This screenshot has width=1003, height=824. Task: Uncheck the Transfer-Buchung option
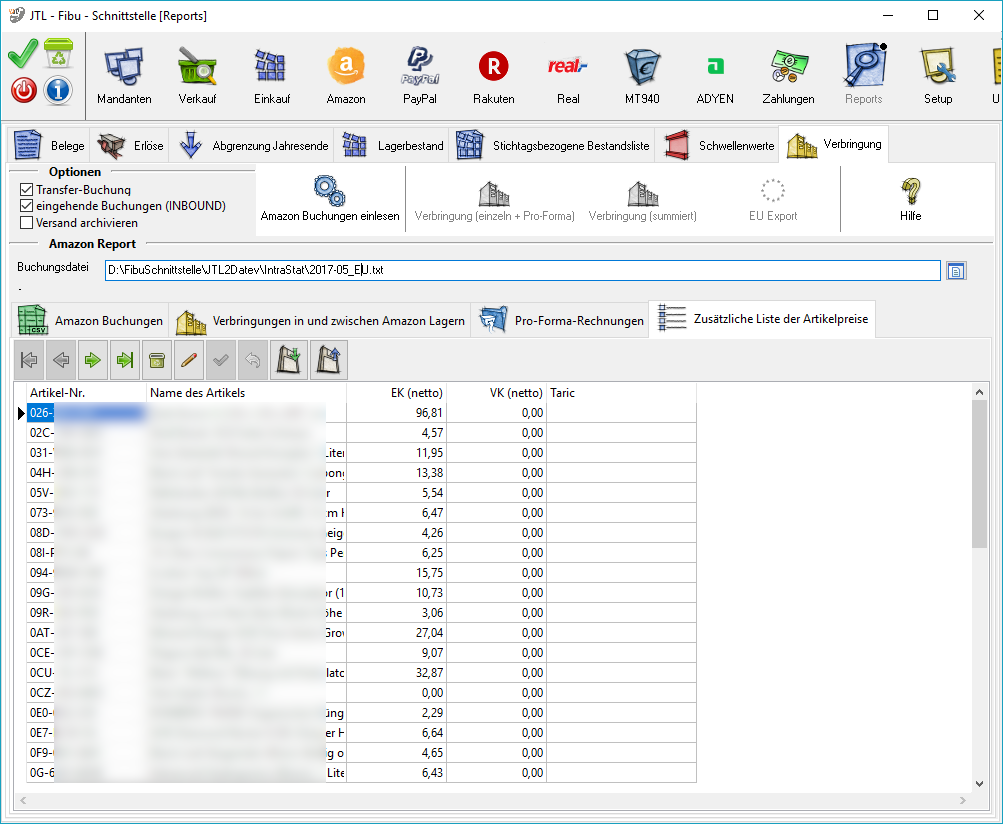(x=27, y=190)
